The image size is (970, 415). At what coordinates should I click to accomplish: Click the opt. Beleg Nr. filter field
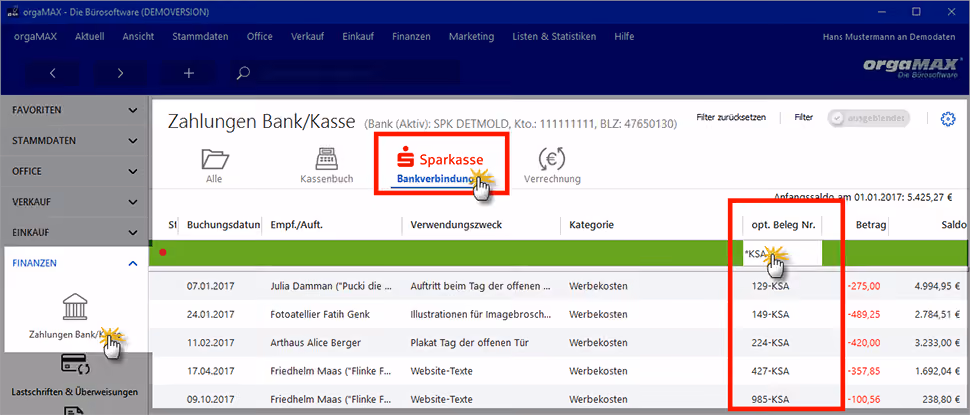click(783, 254)
